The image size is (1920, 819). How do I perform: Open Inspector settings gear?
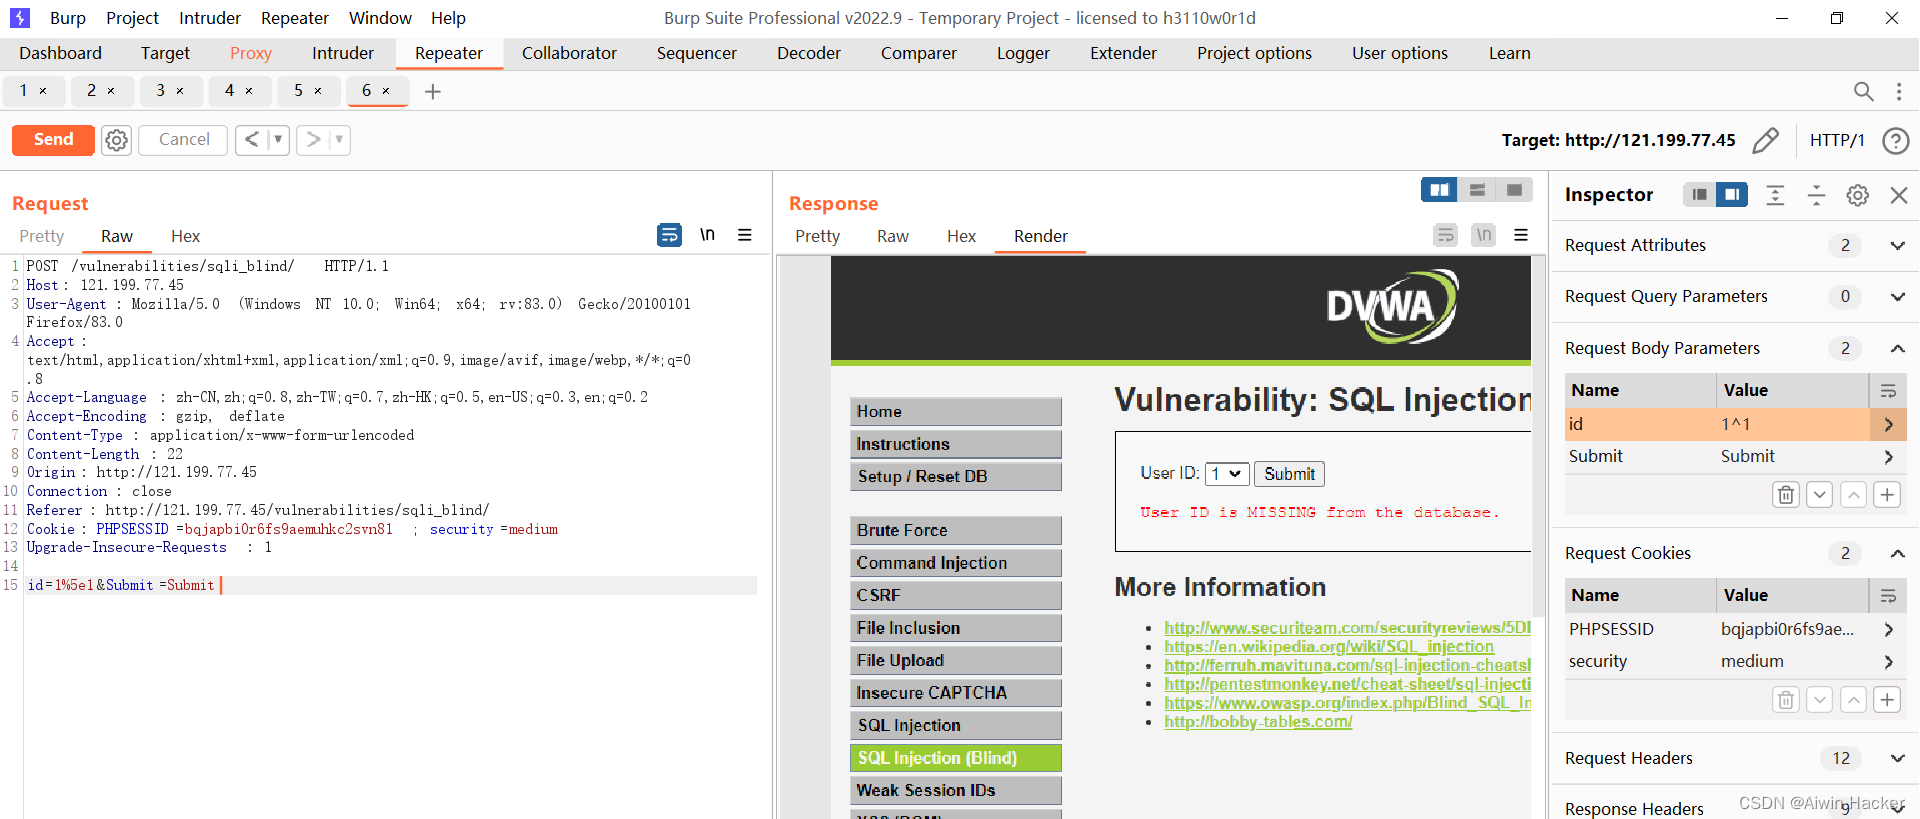[1858, 195]
